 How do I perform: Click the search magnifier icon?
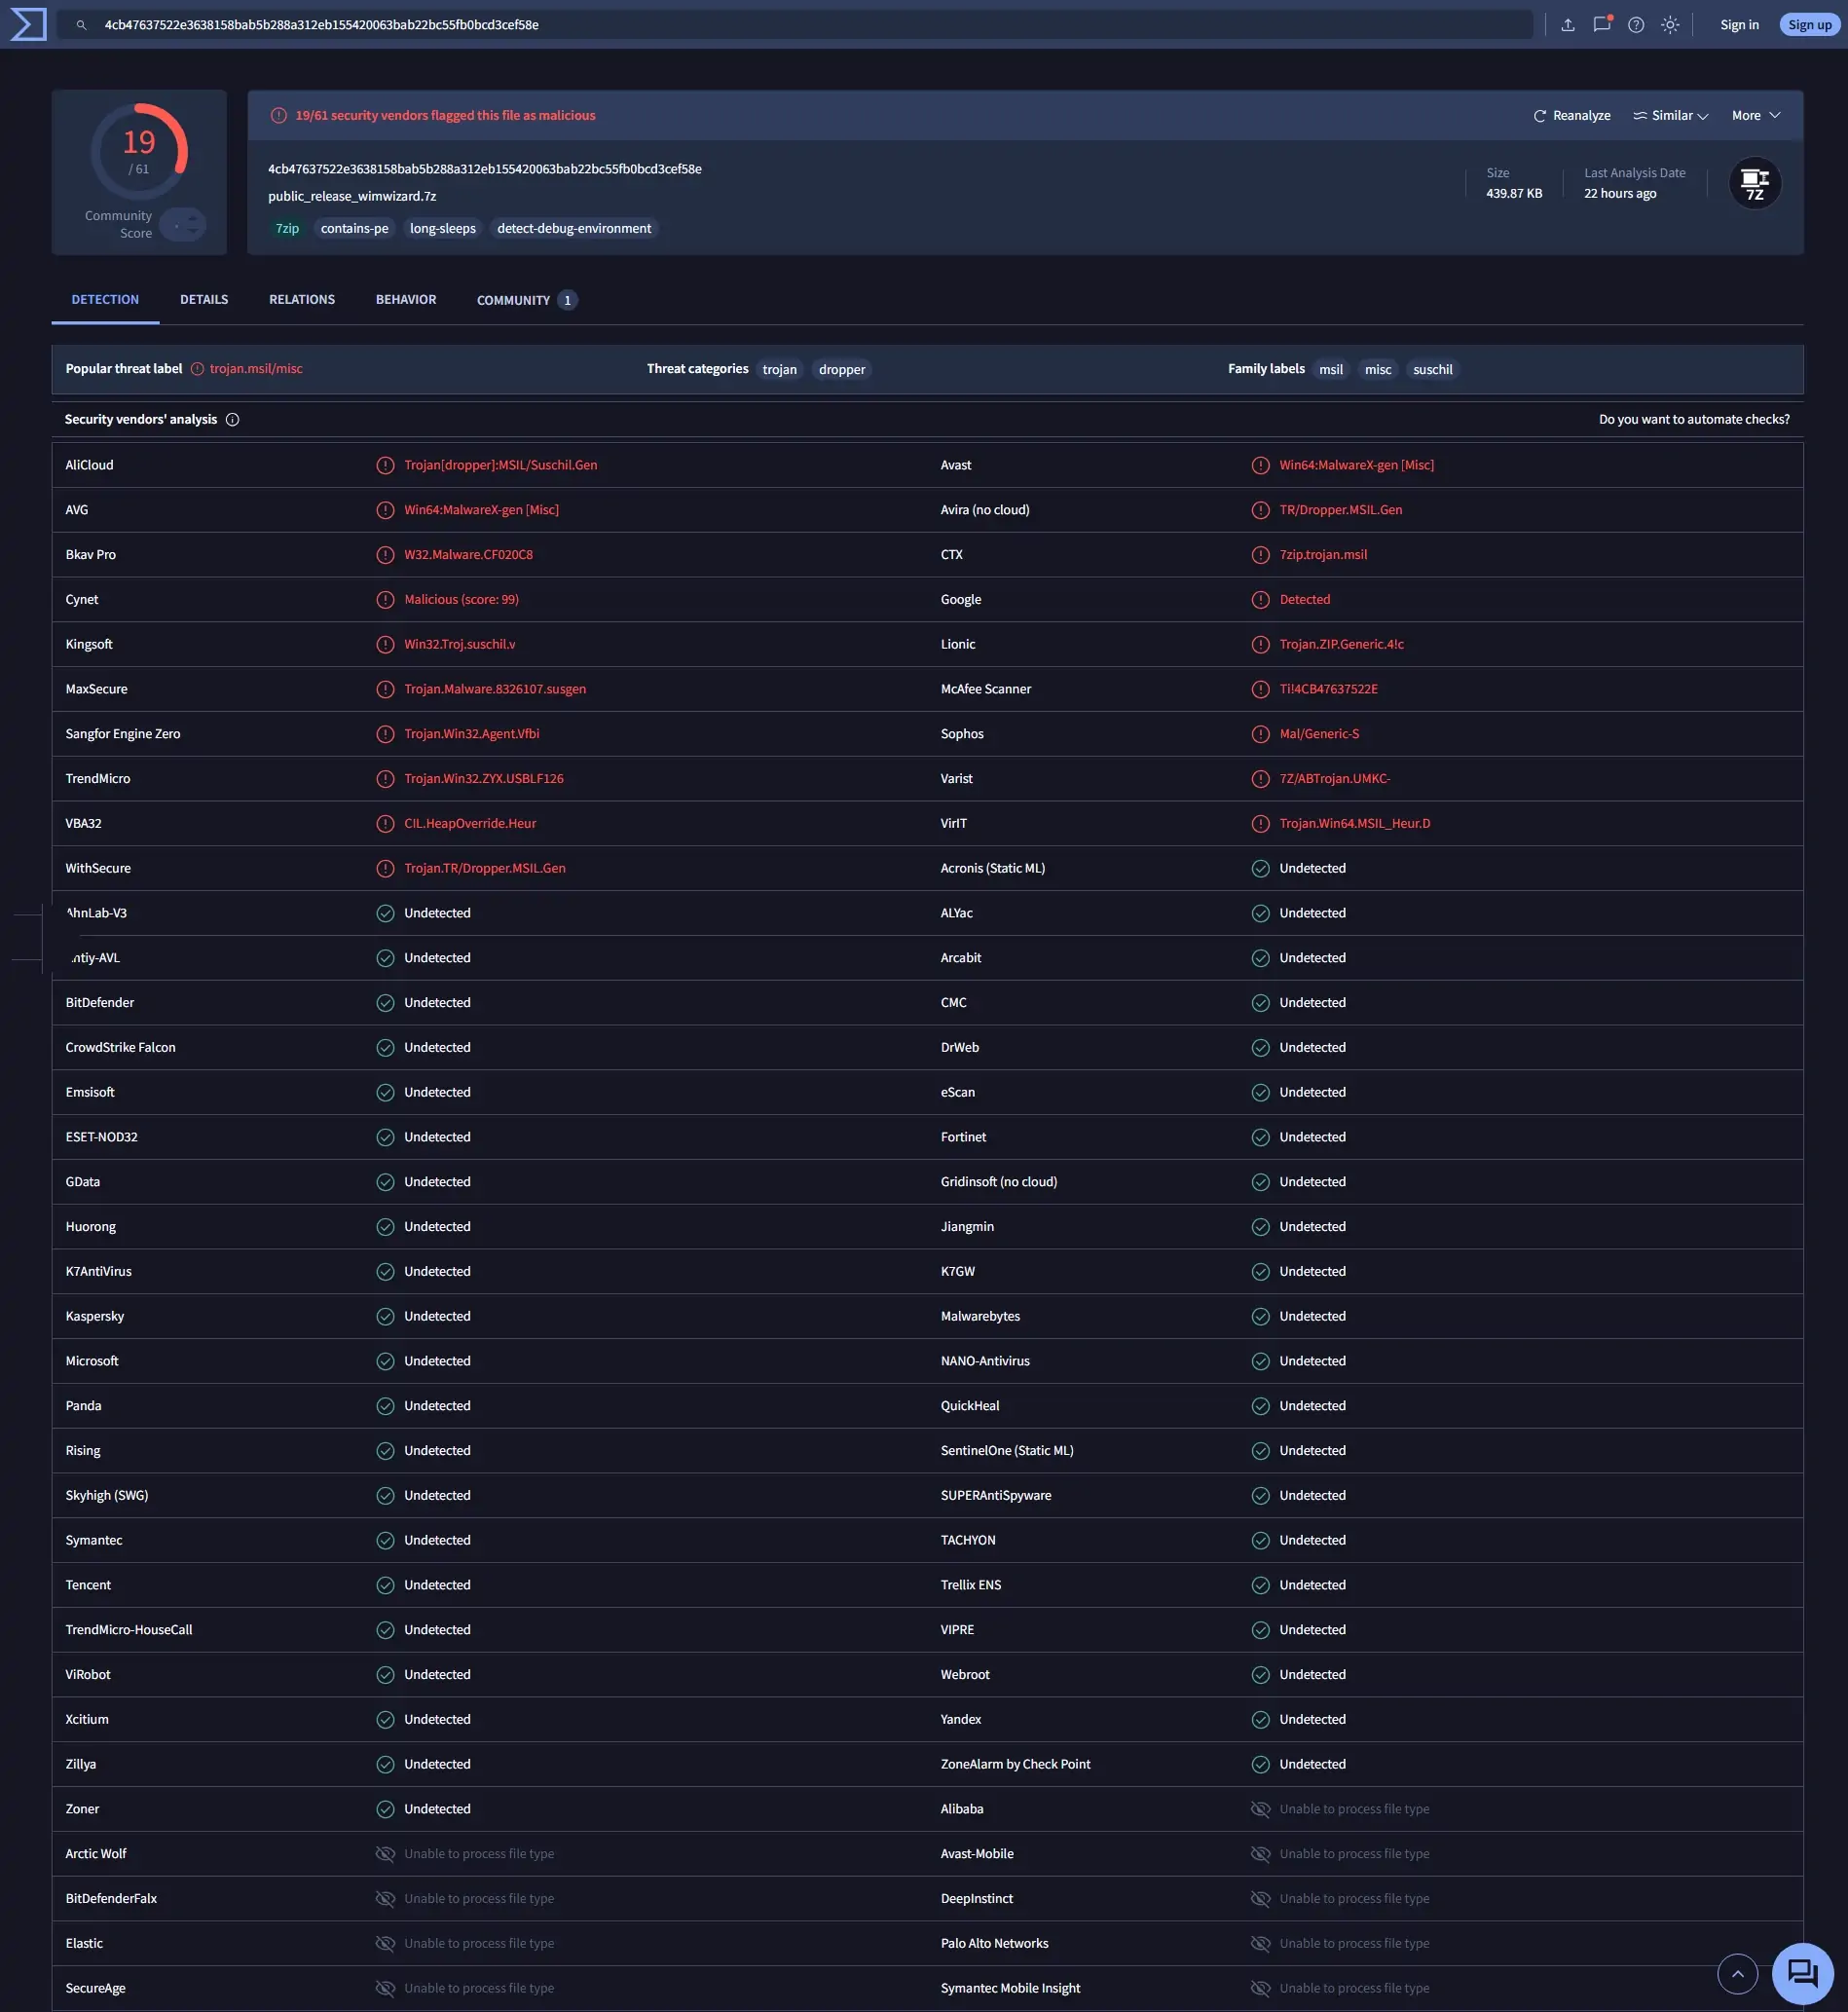(x=82, y=25)
